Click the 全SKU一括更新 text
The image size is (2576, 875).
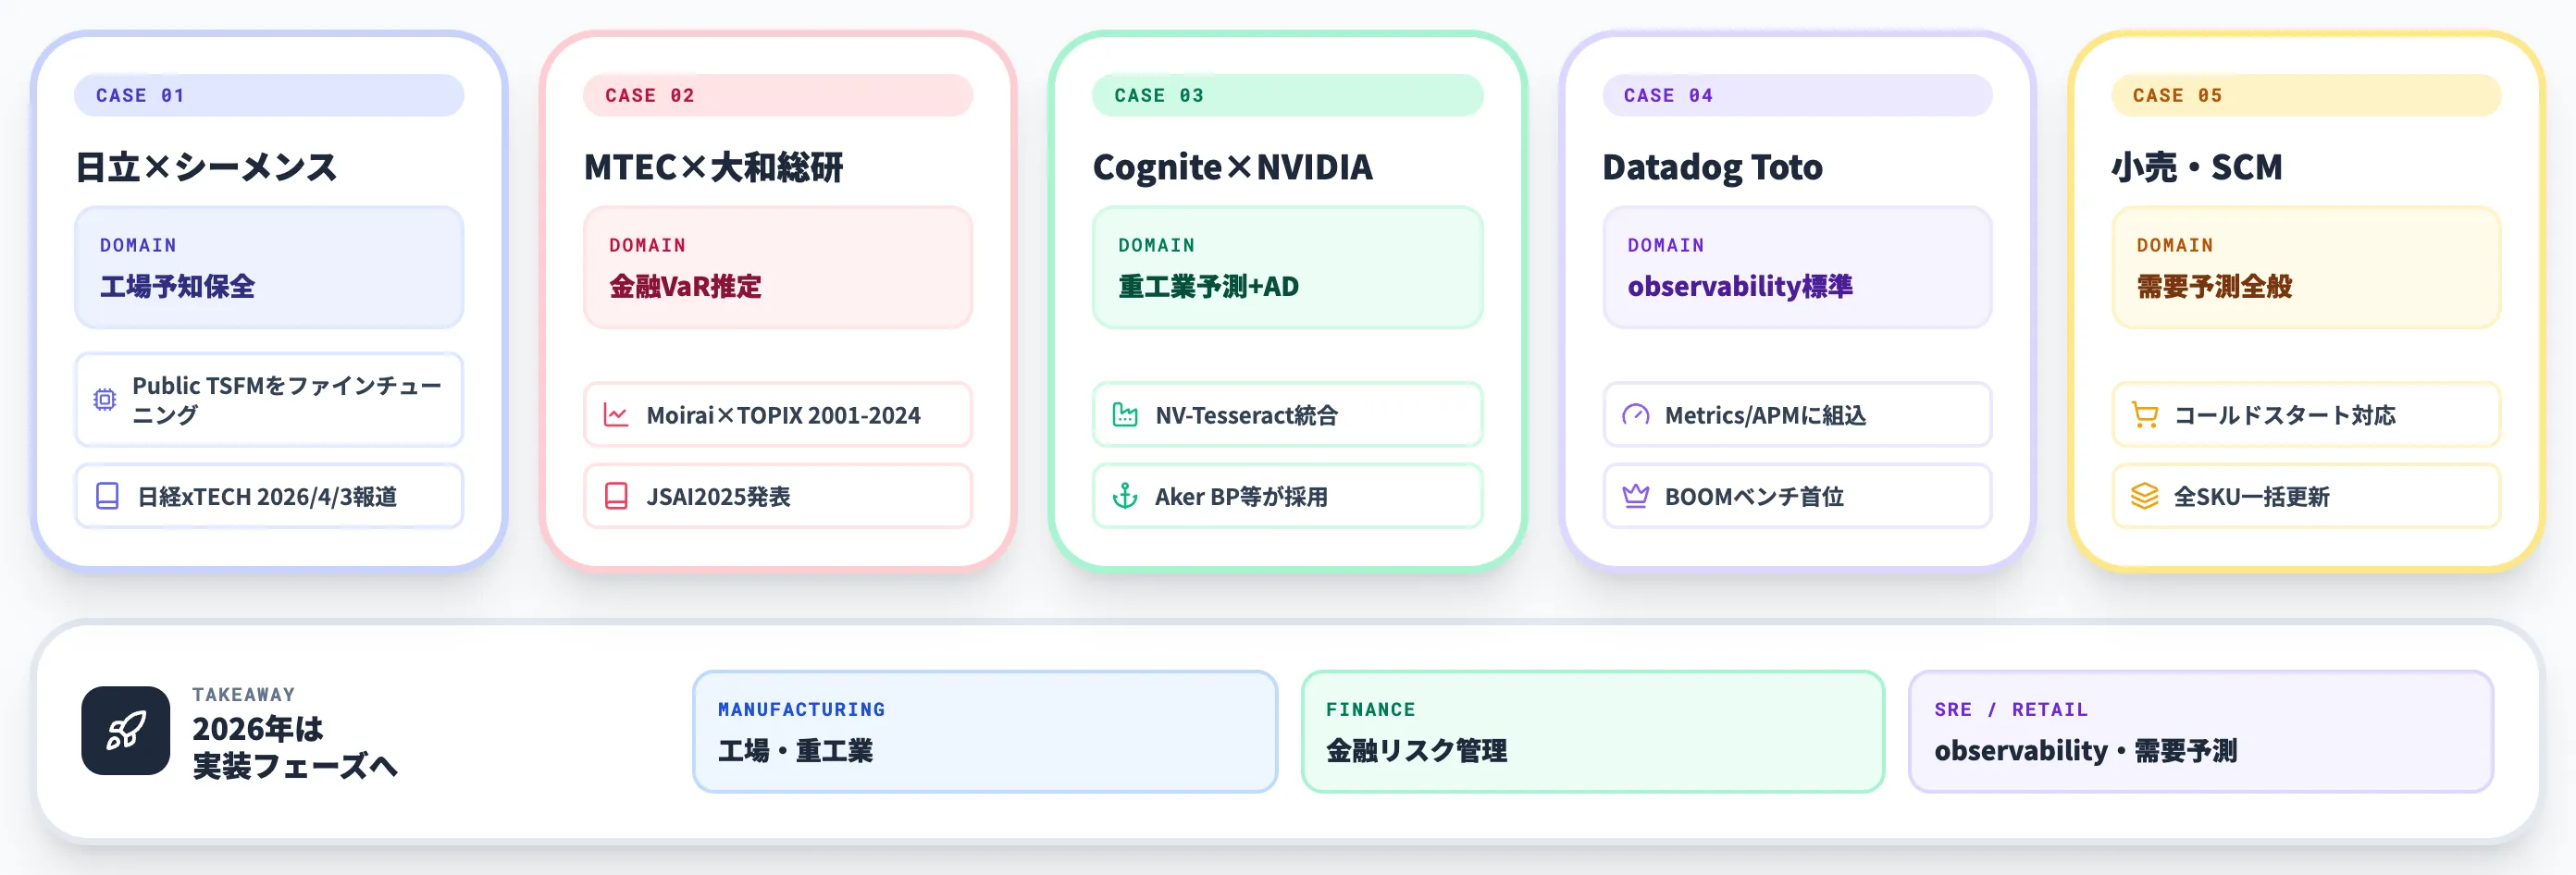pos(2251,496)
